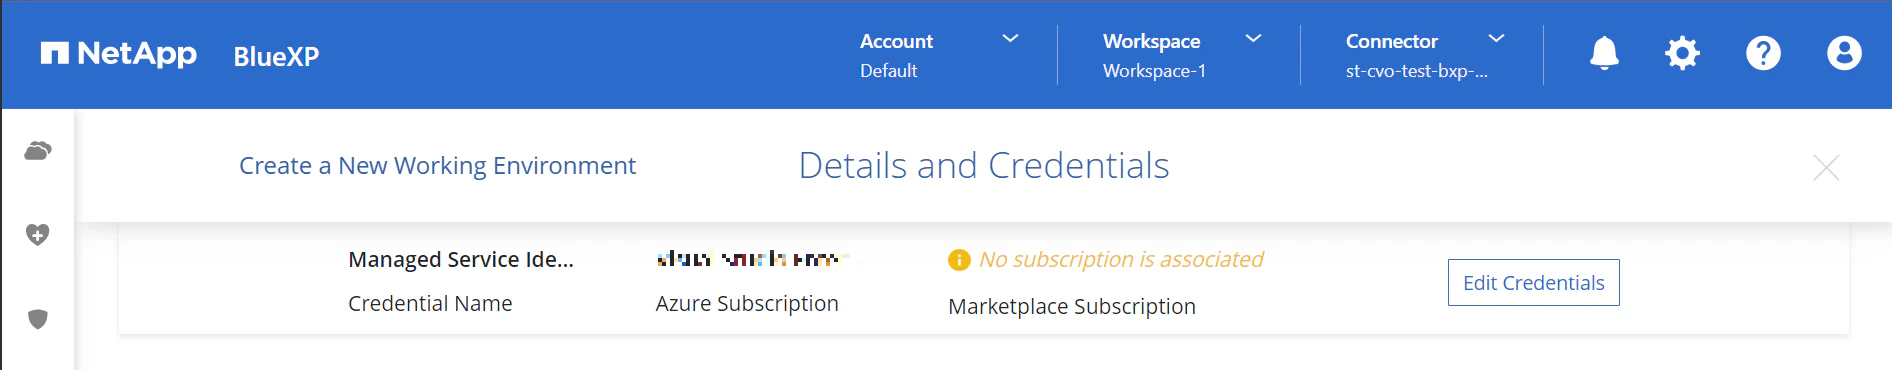Viewport: 1892px width, 370px height.
Task: Open the storage cloud sidebar icon
Action: 38,151
